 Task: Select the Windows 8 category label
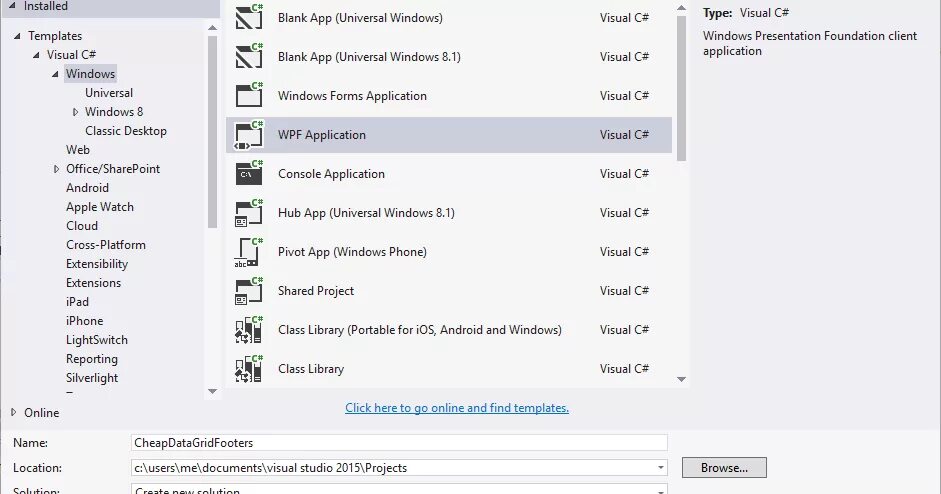click(114, 112)
